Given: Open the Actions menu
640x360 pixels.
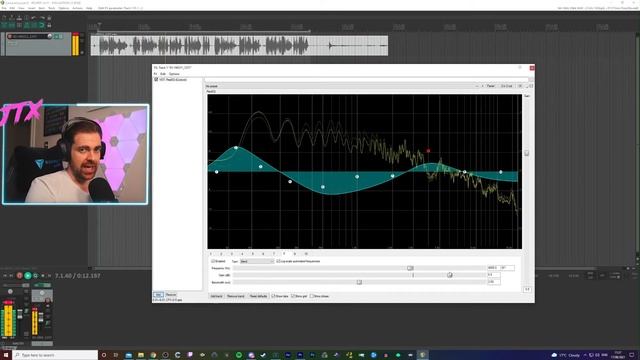Looking at the screenshot, I should pyautogui.click(x=77, y=8).
